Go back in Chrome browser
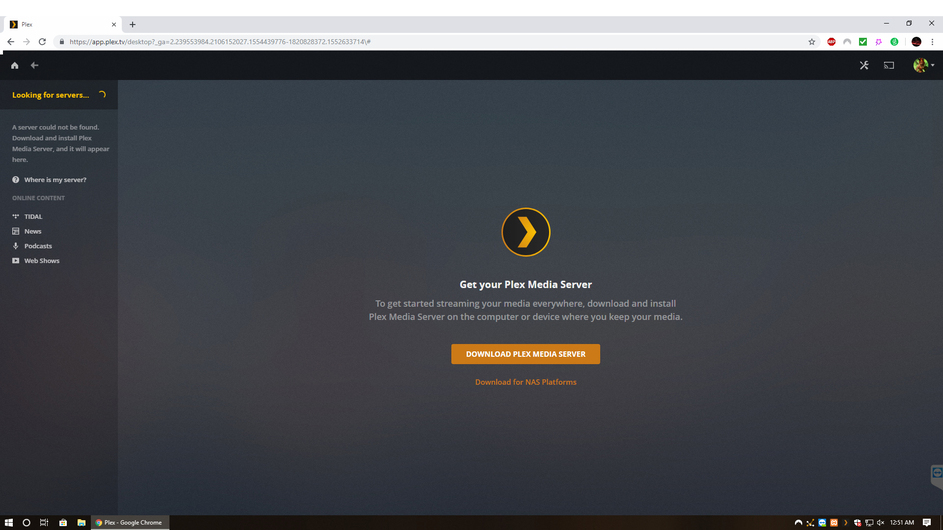Image resolution: width=943 pixels, height=530 pixels. (11, 42)
